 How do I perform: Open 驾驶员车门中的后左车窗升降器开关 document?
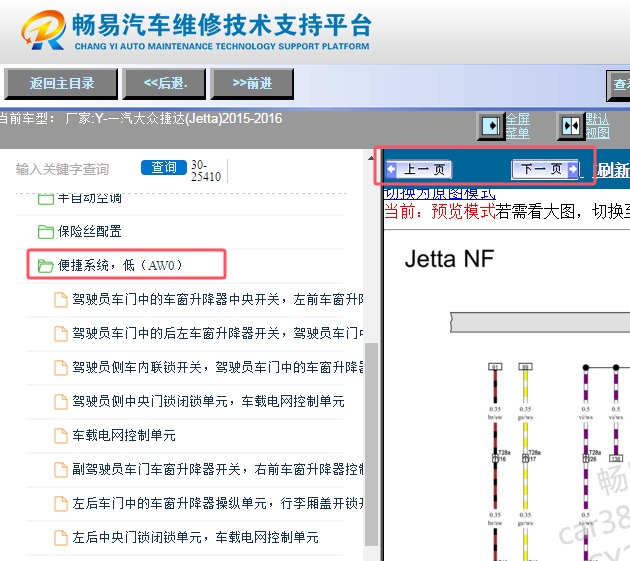click(x=217, y=333)
